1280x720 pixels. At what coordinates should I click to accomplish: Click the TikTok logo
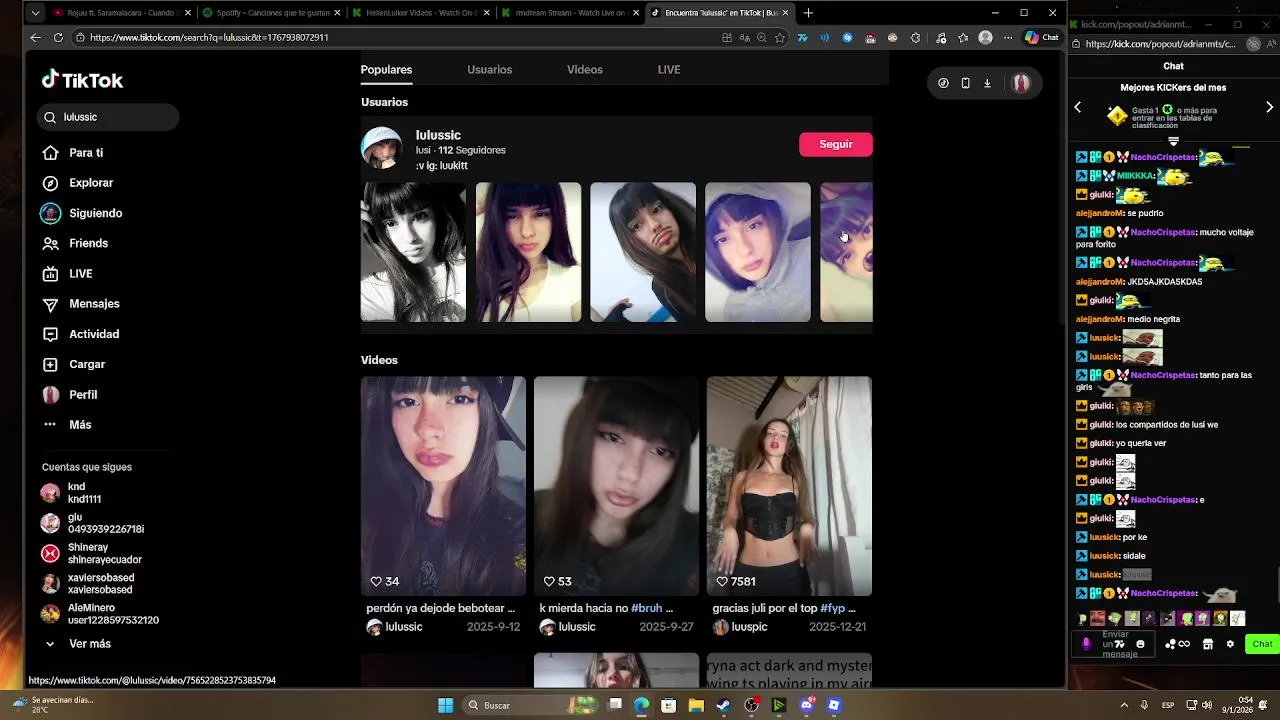82,80
